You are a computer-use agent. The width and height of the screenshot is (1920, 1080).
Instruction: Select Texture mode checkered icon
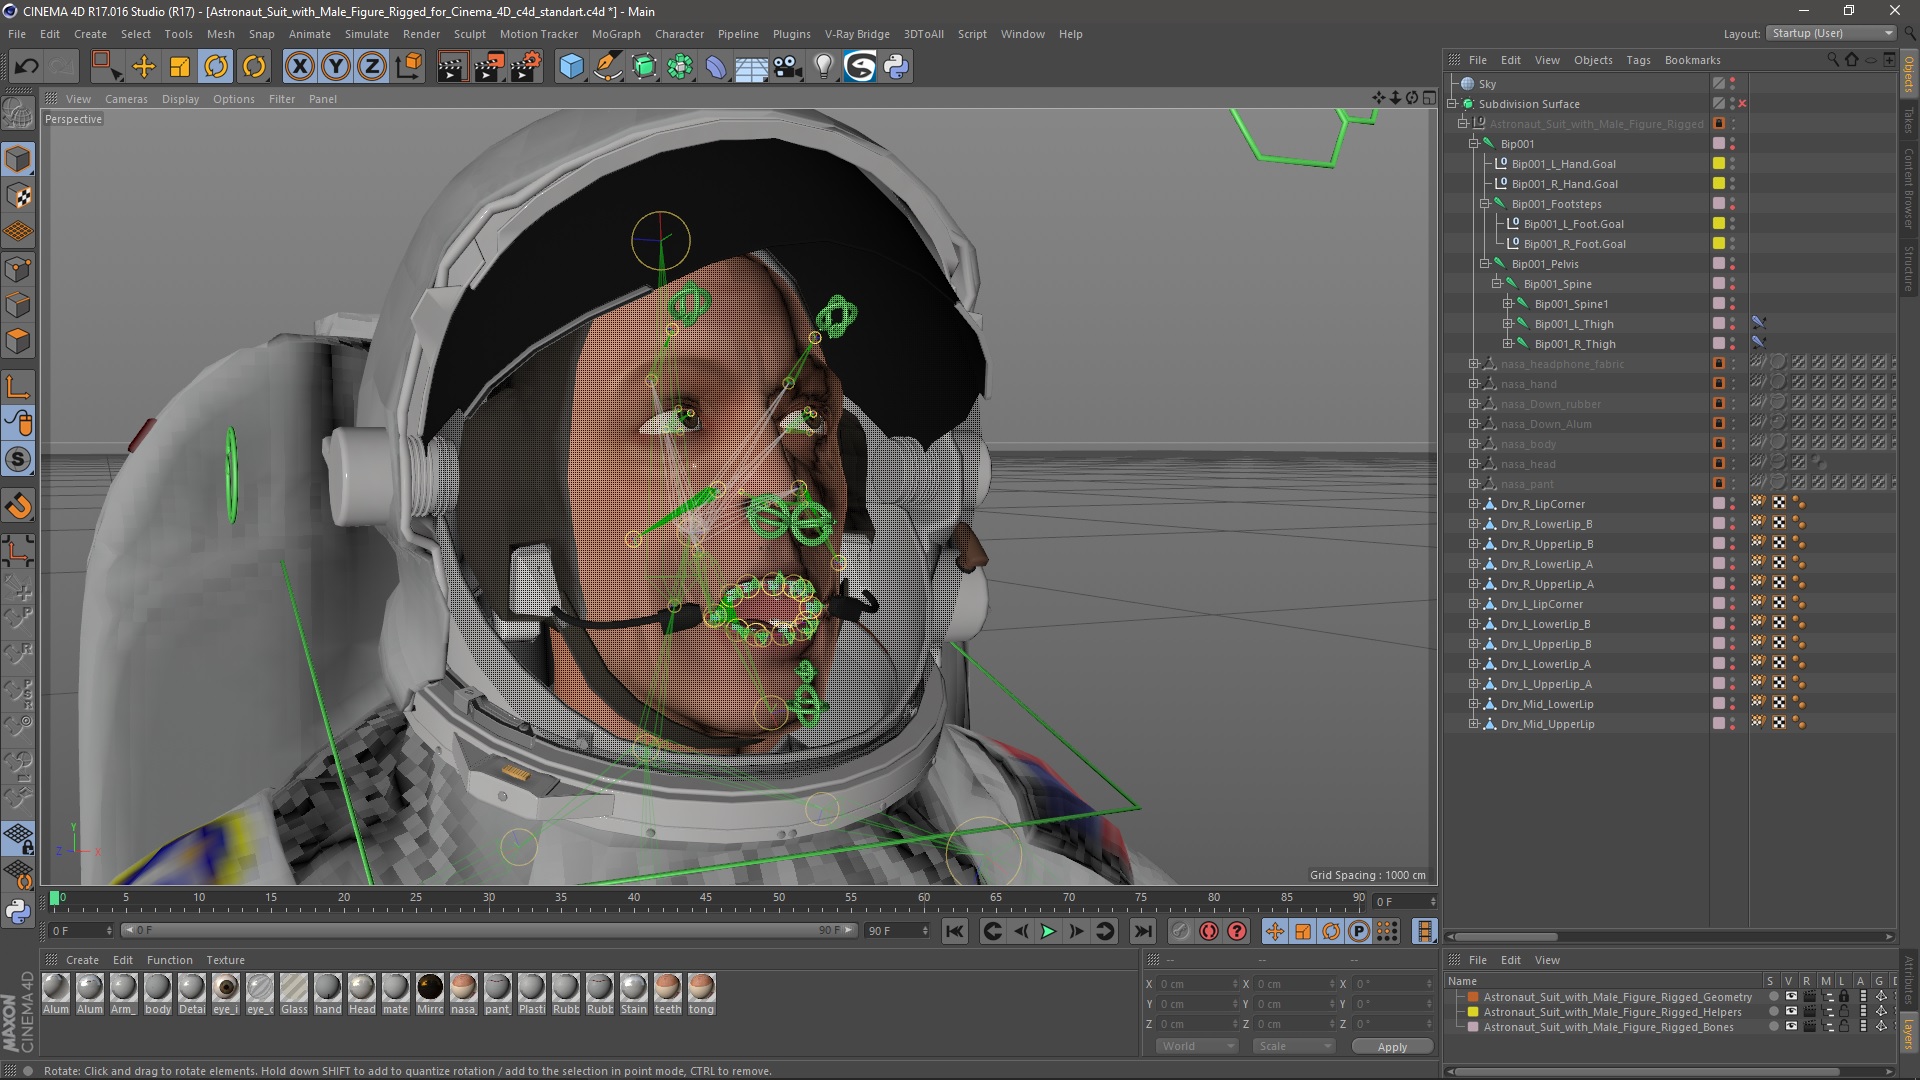click(x=18, y=196)
